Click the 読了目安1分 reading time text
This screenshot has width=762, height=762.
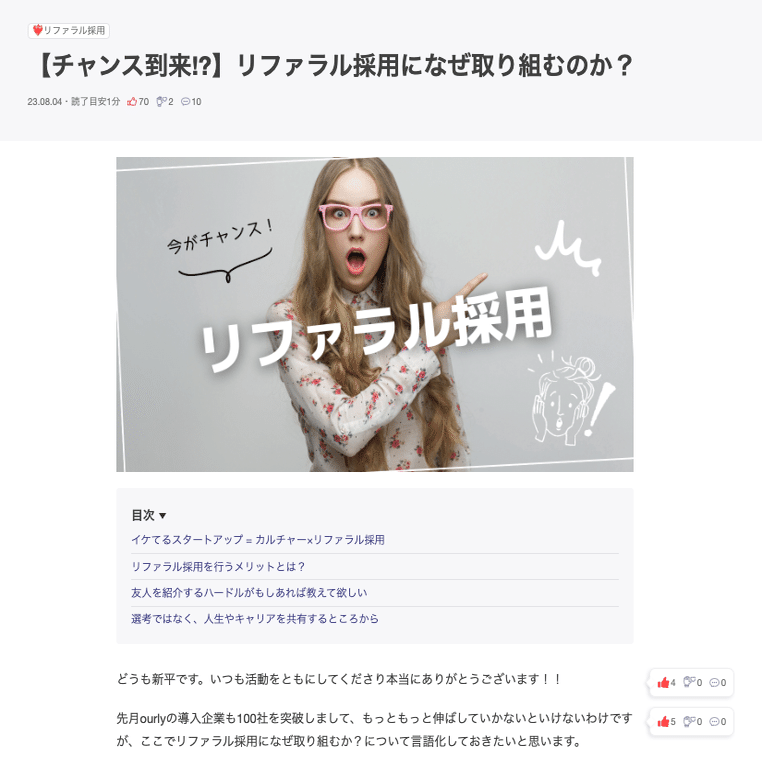point(95,102)
